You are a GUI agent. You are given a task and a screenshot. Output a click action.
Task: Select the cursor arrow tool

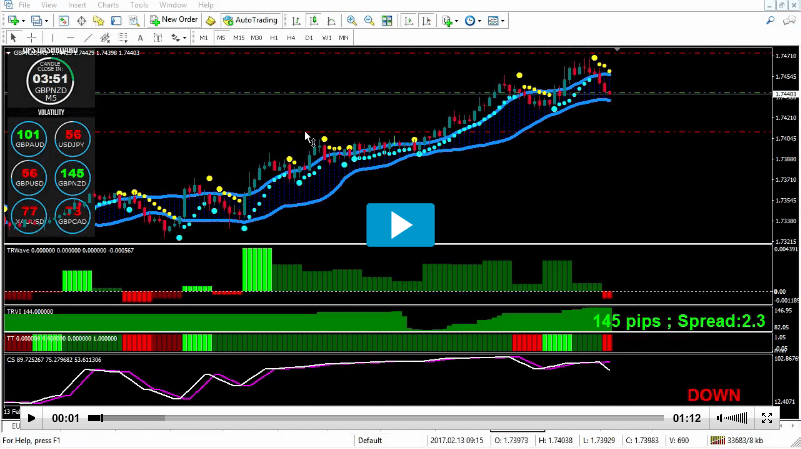pyautogui.click(x=14, y=37)
